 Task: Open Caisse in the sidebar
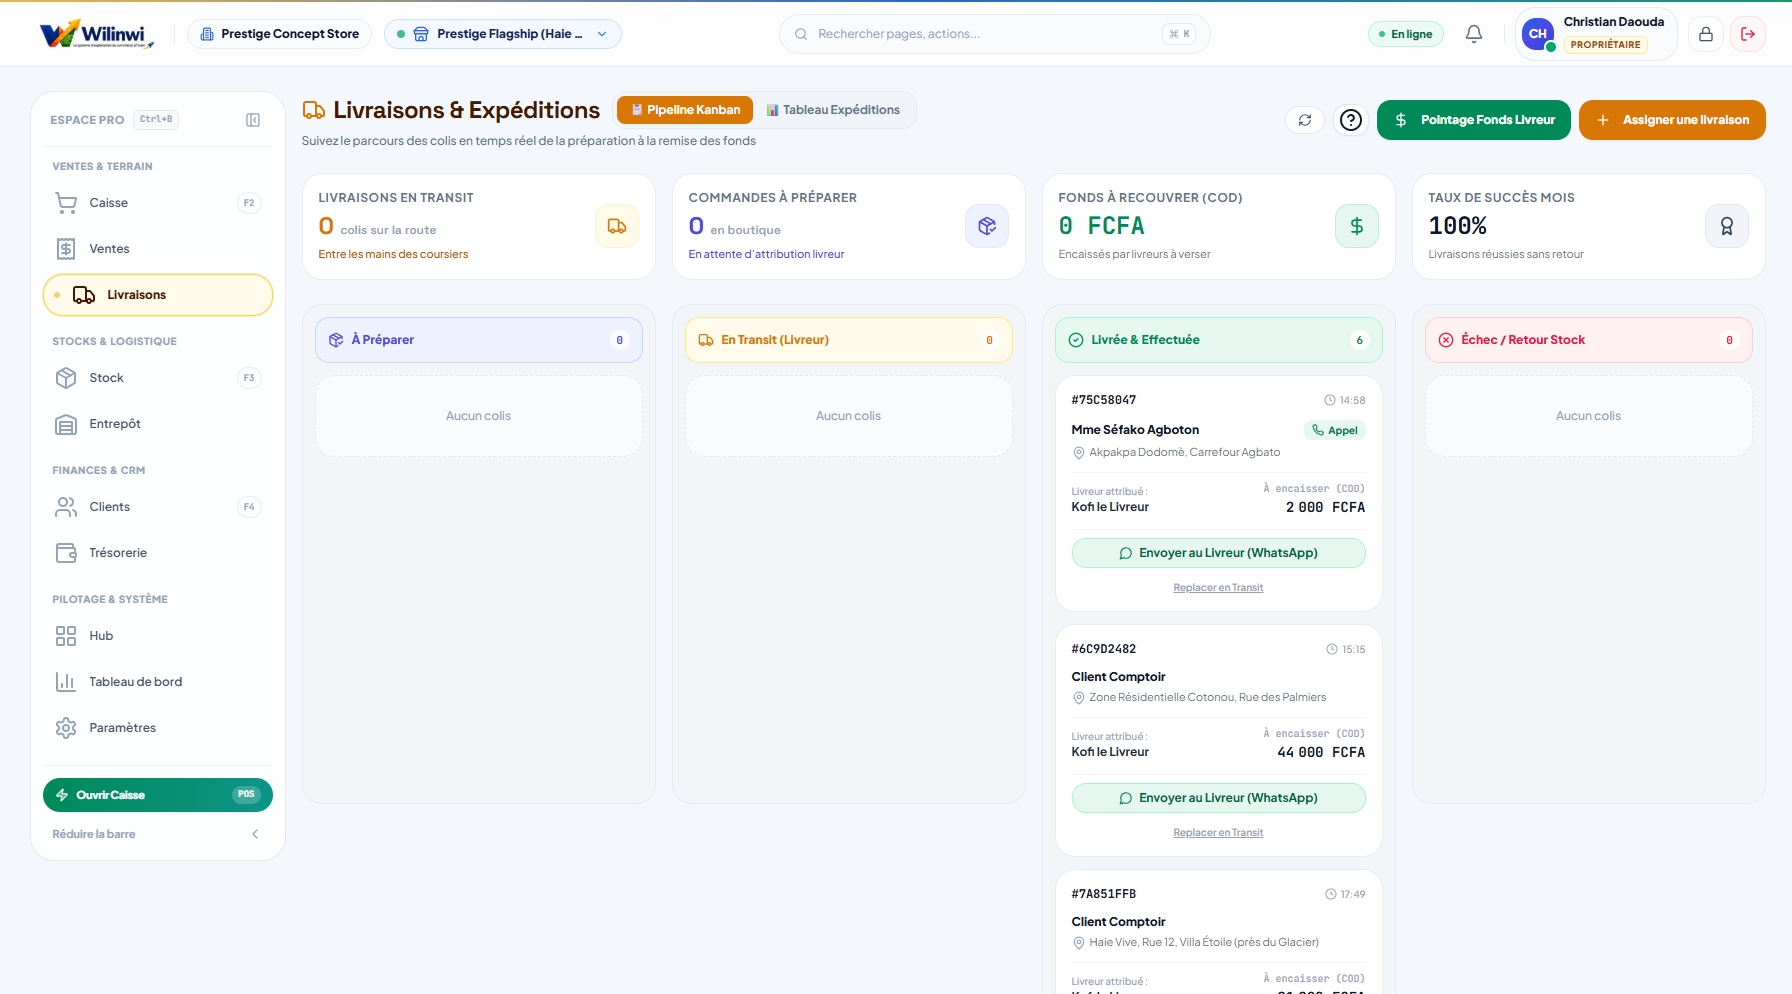click(x=158, y=203)
